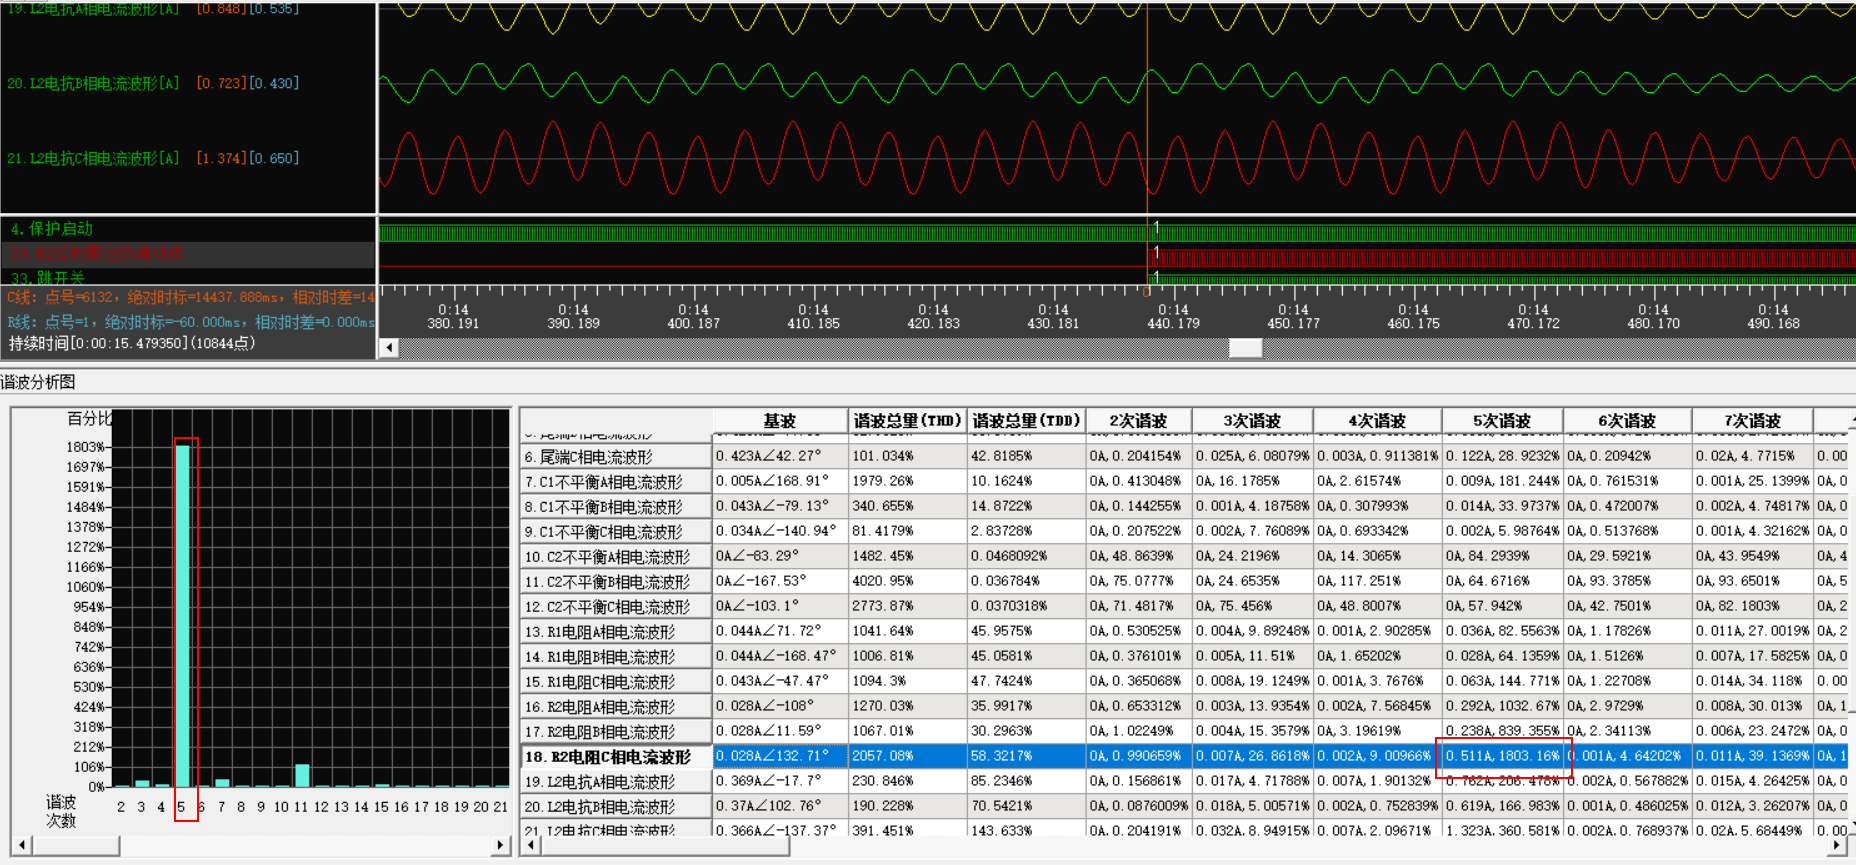Select row 17.R2电阻B相电流波形
The width and height of the screenshot is (1856, 865).
click(616, 732)
